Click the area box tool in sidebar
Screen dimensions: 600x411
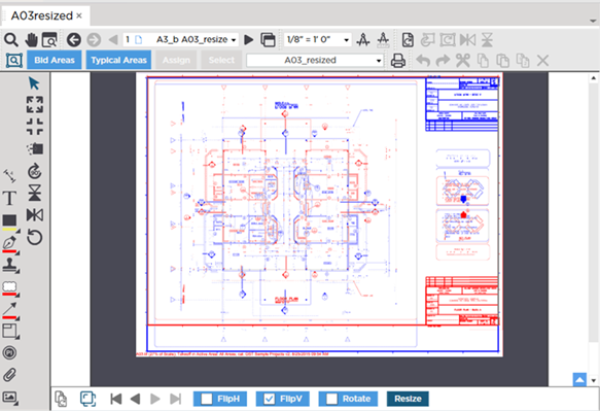(10, 331)
